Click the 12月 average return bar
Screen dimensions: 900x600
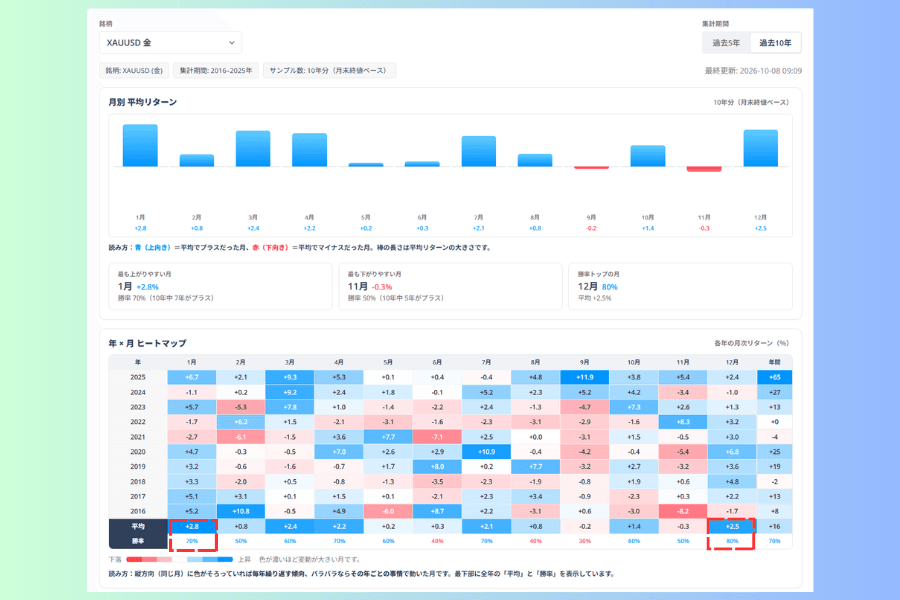coord(761,148)
